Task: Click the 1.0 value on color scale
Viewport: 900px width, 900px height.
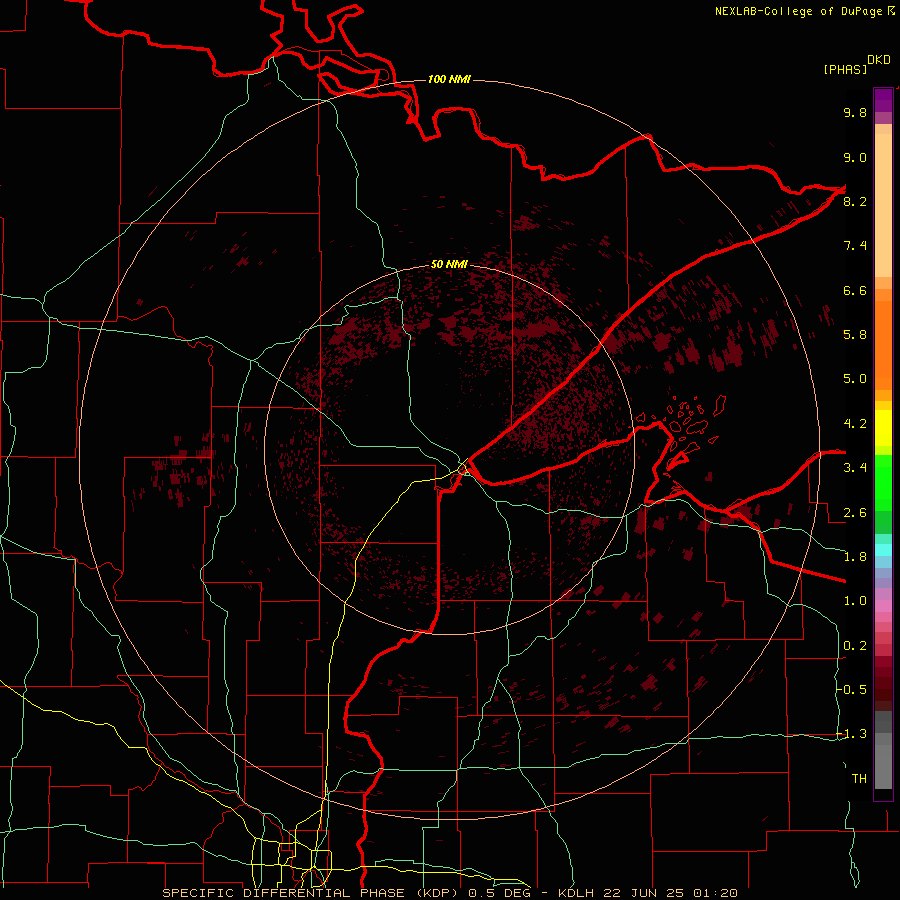Action: pyautogui.click(x=855, y=601)
